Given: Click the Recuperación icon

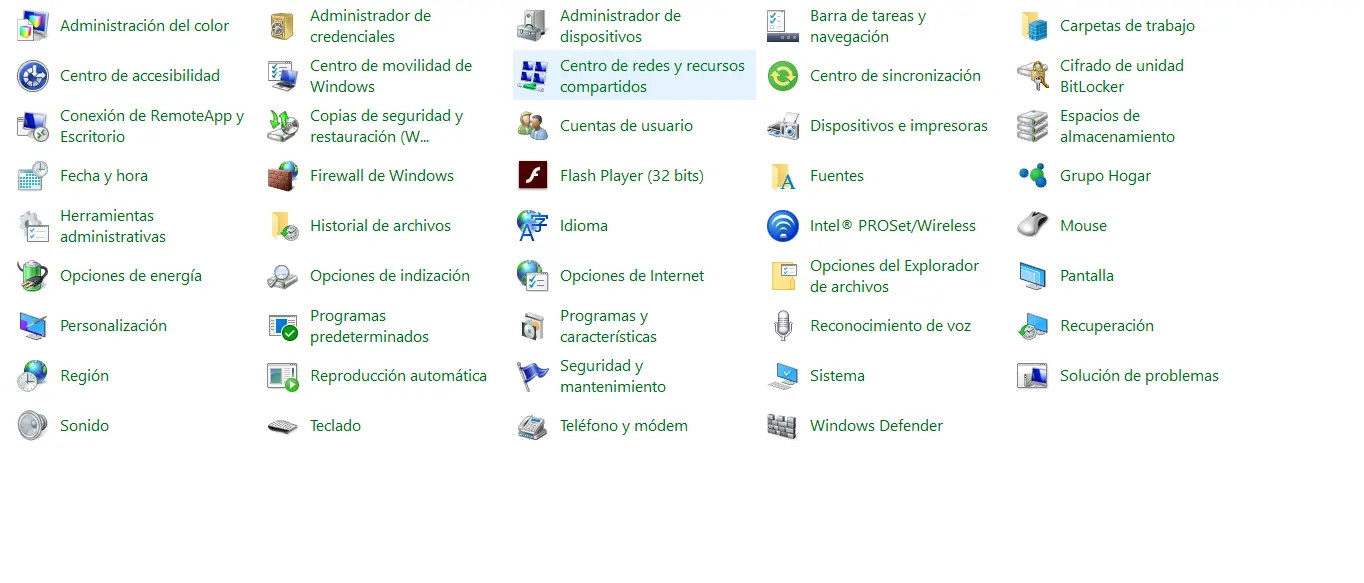Looking at the screenshot, I should pos(1033,326).
